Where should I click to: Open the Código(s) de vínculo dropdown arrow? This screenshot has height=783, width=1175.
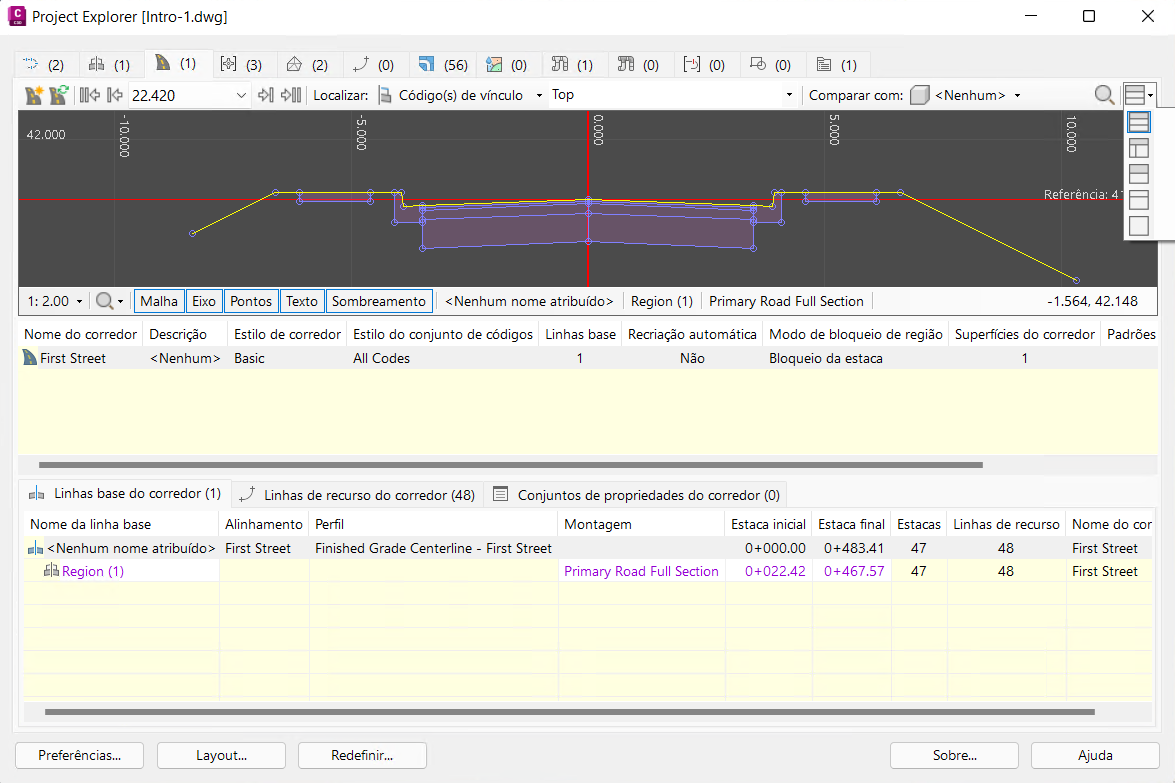point(539,95)
